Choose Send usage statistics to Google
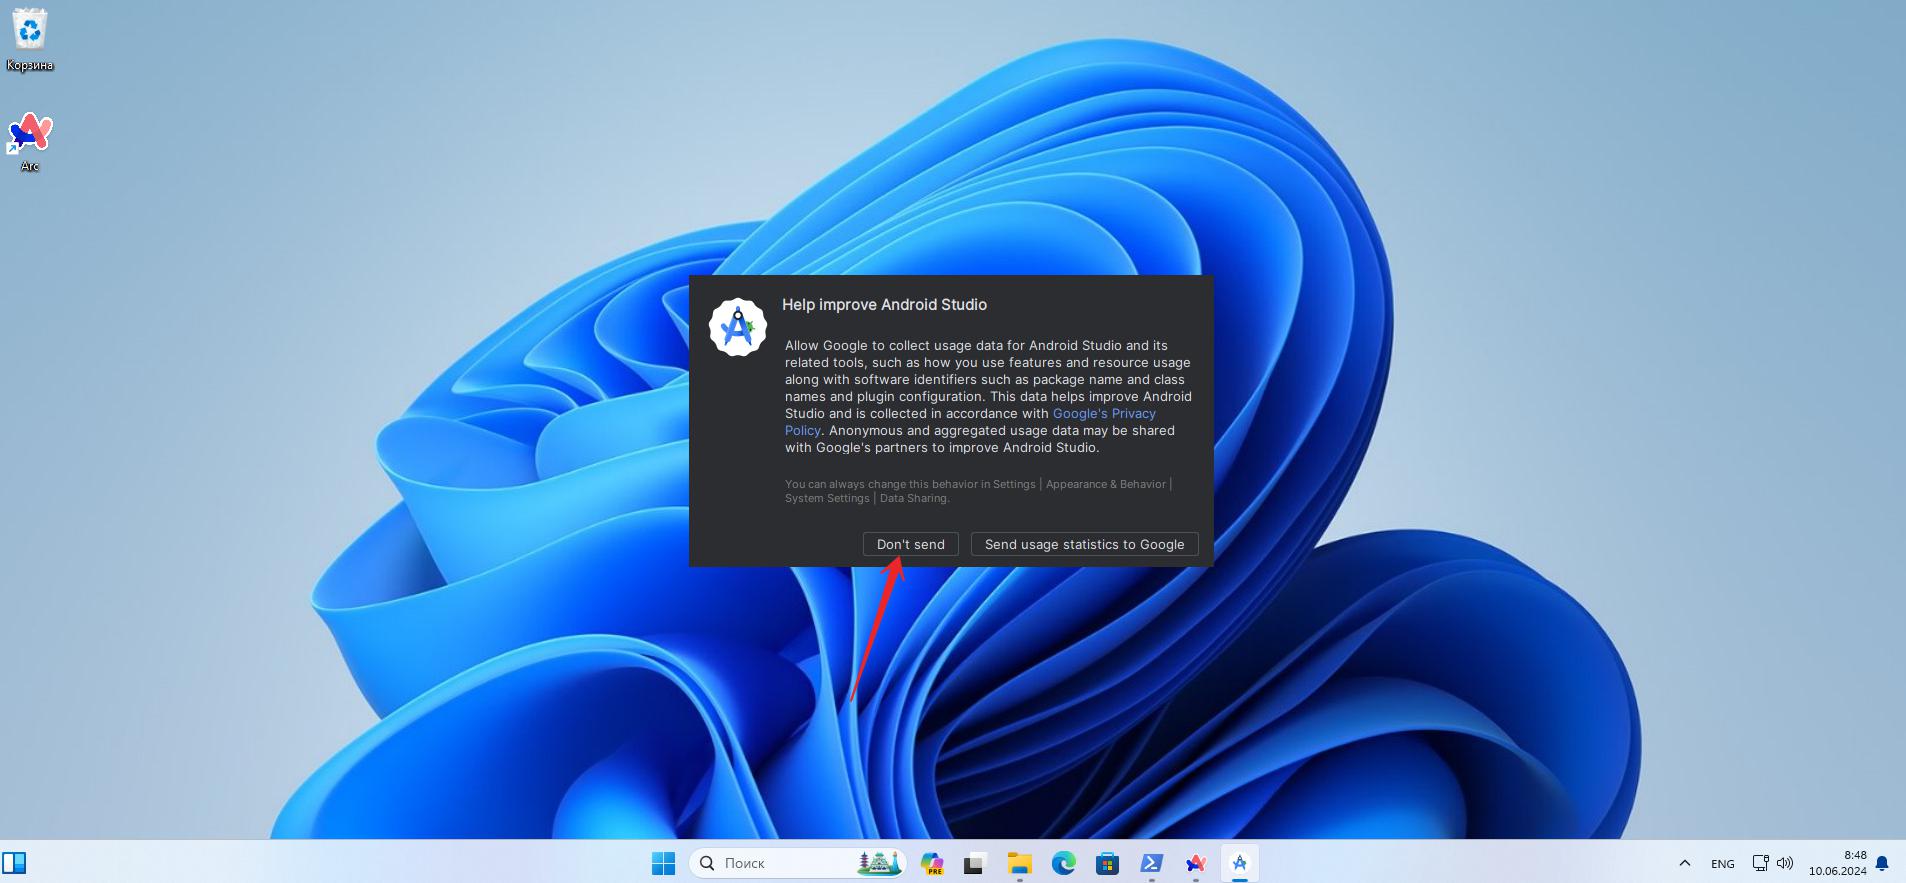The width and height of the screenshot is (1906, 883). [1084, 544]
